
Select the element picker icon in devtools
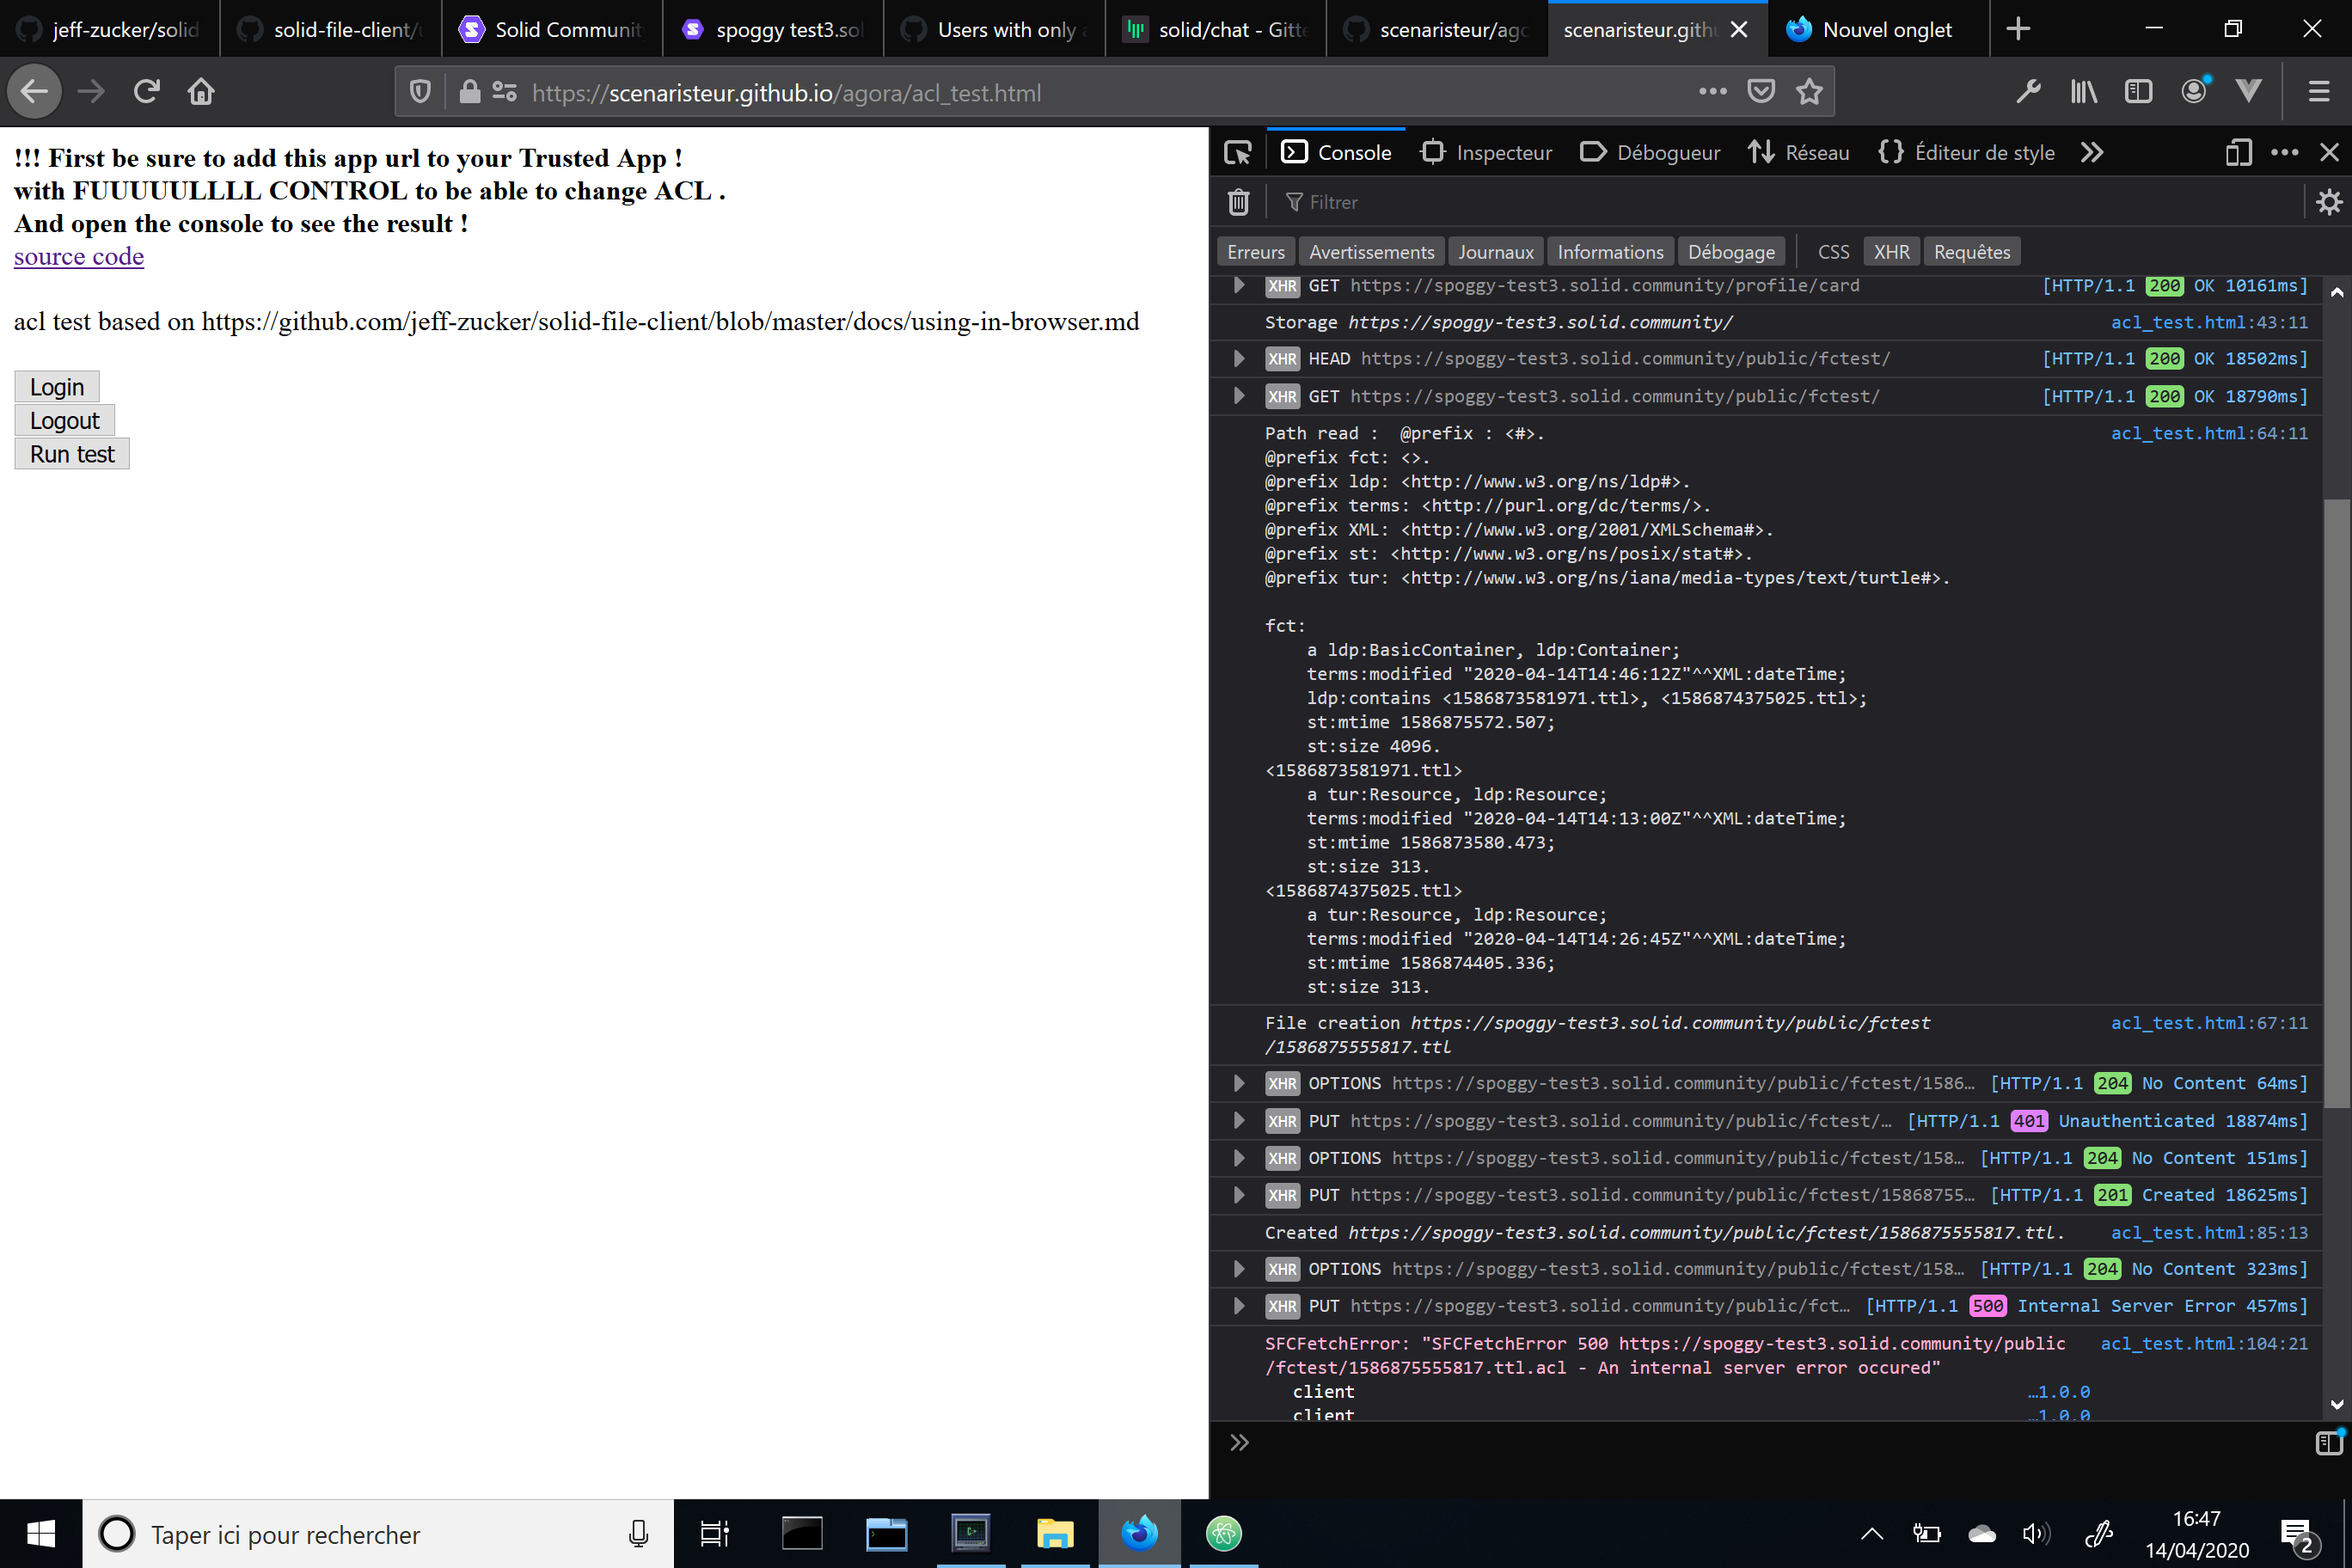(1238, 152)
